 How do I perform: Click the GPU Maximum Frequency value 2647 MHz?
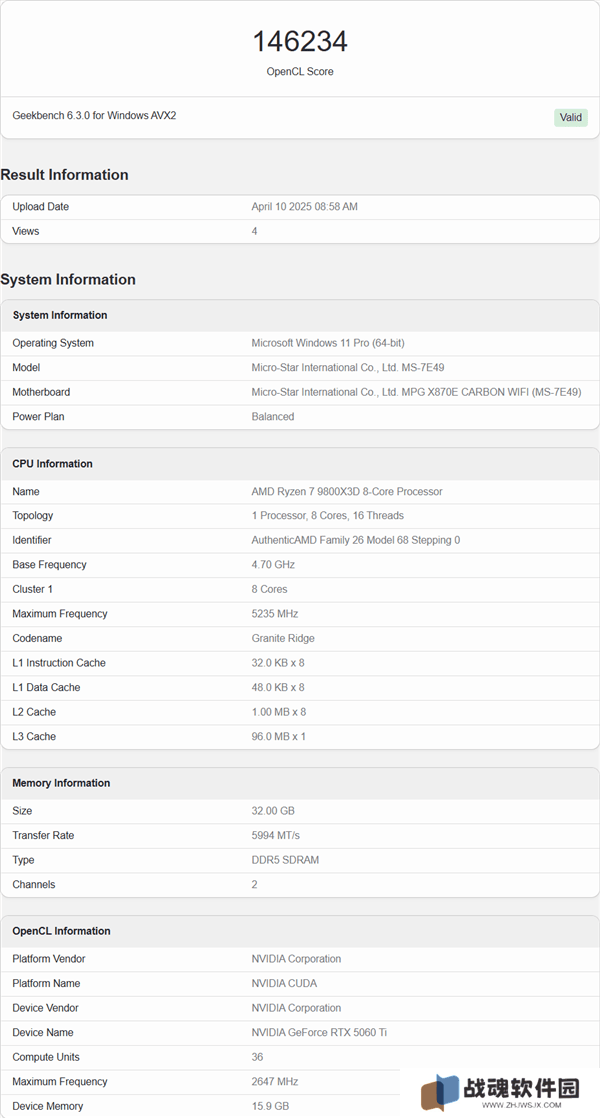click(x=274, y=1082)
